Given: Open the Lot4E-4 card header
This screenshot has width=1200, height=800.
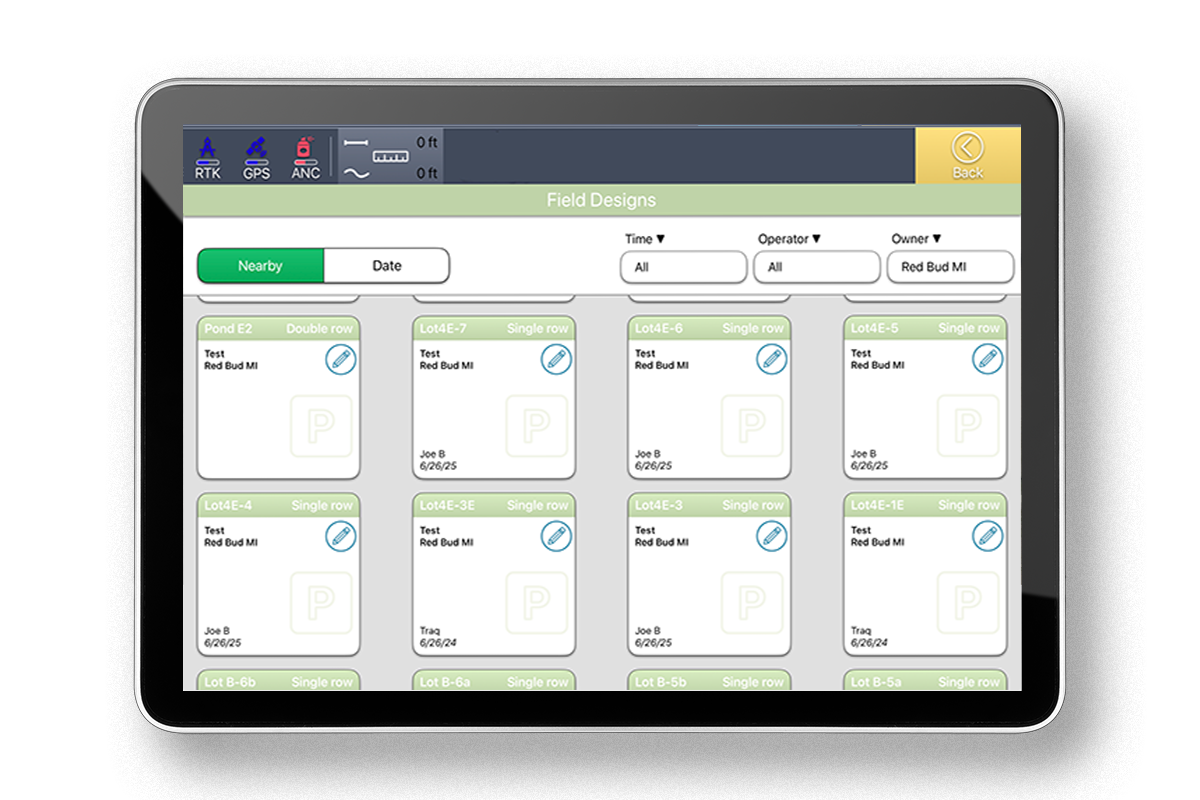Looking at the screenshot, I should coord(278,506).
